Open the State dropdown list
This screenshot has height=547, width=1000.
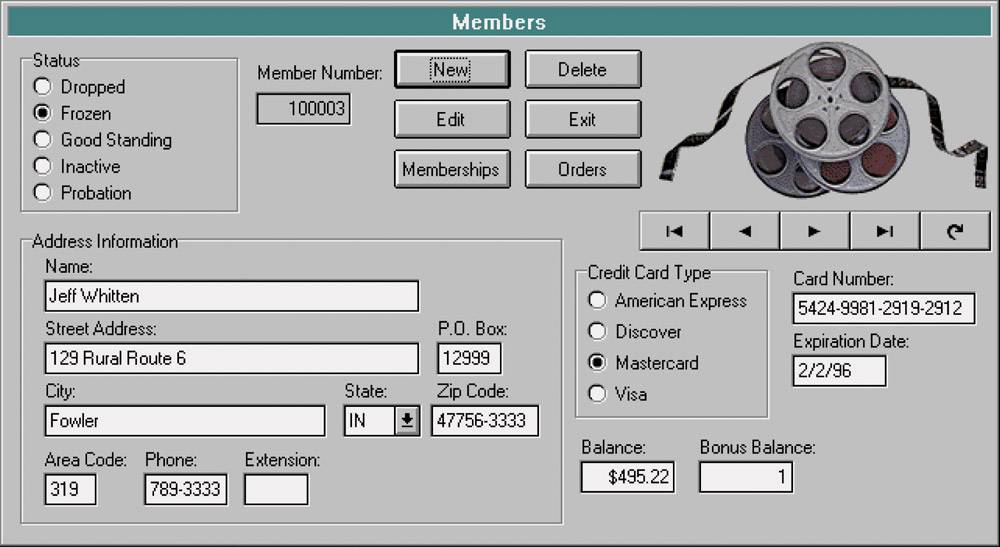pyautogui.click(x=406, y=421)
